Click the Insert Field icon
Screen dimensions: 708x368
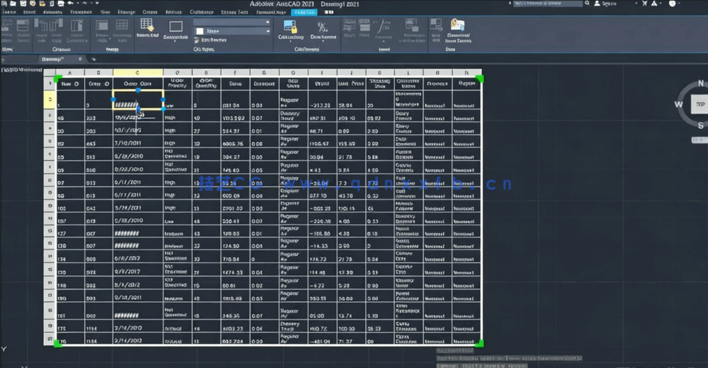[x=364, y=26]
